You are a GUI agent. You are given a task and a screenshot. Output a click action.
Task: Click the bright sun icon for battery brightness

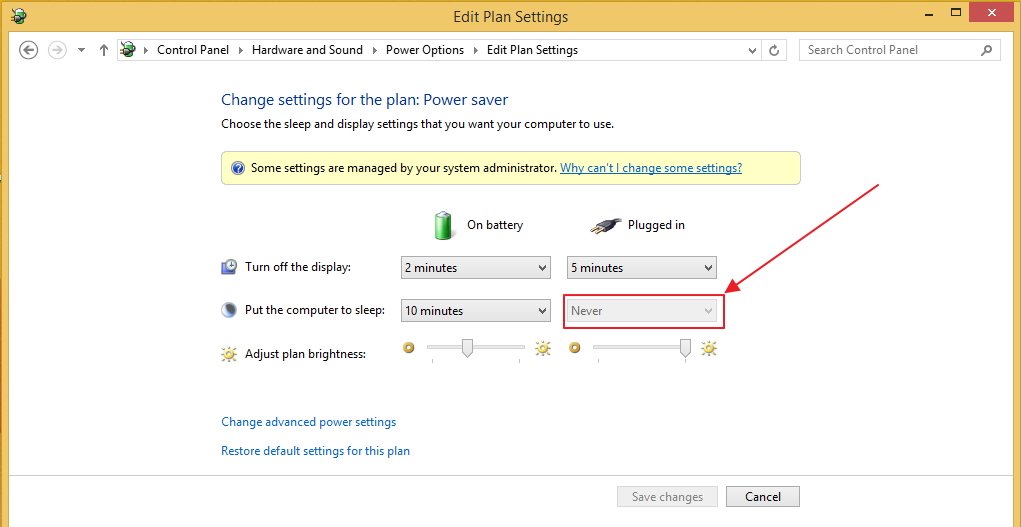coord(543,349)
